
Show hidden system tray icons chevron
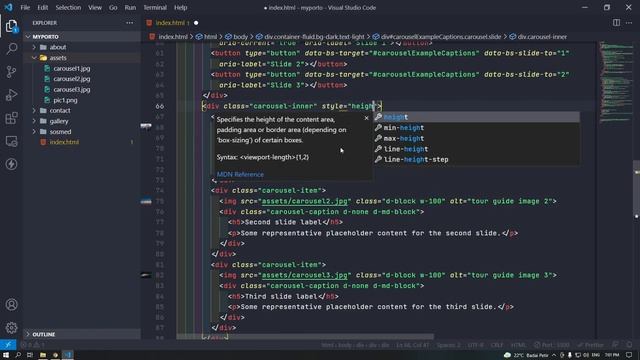[554, 355]
